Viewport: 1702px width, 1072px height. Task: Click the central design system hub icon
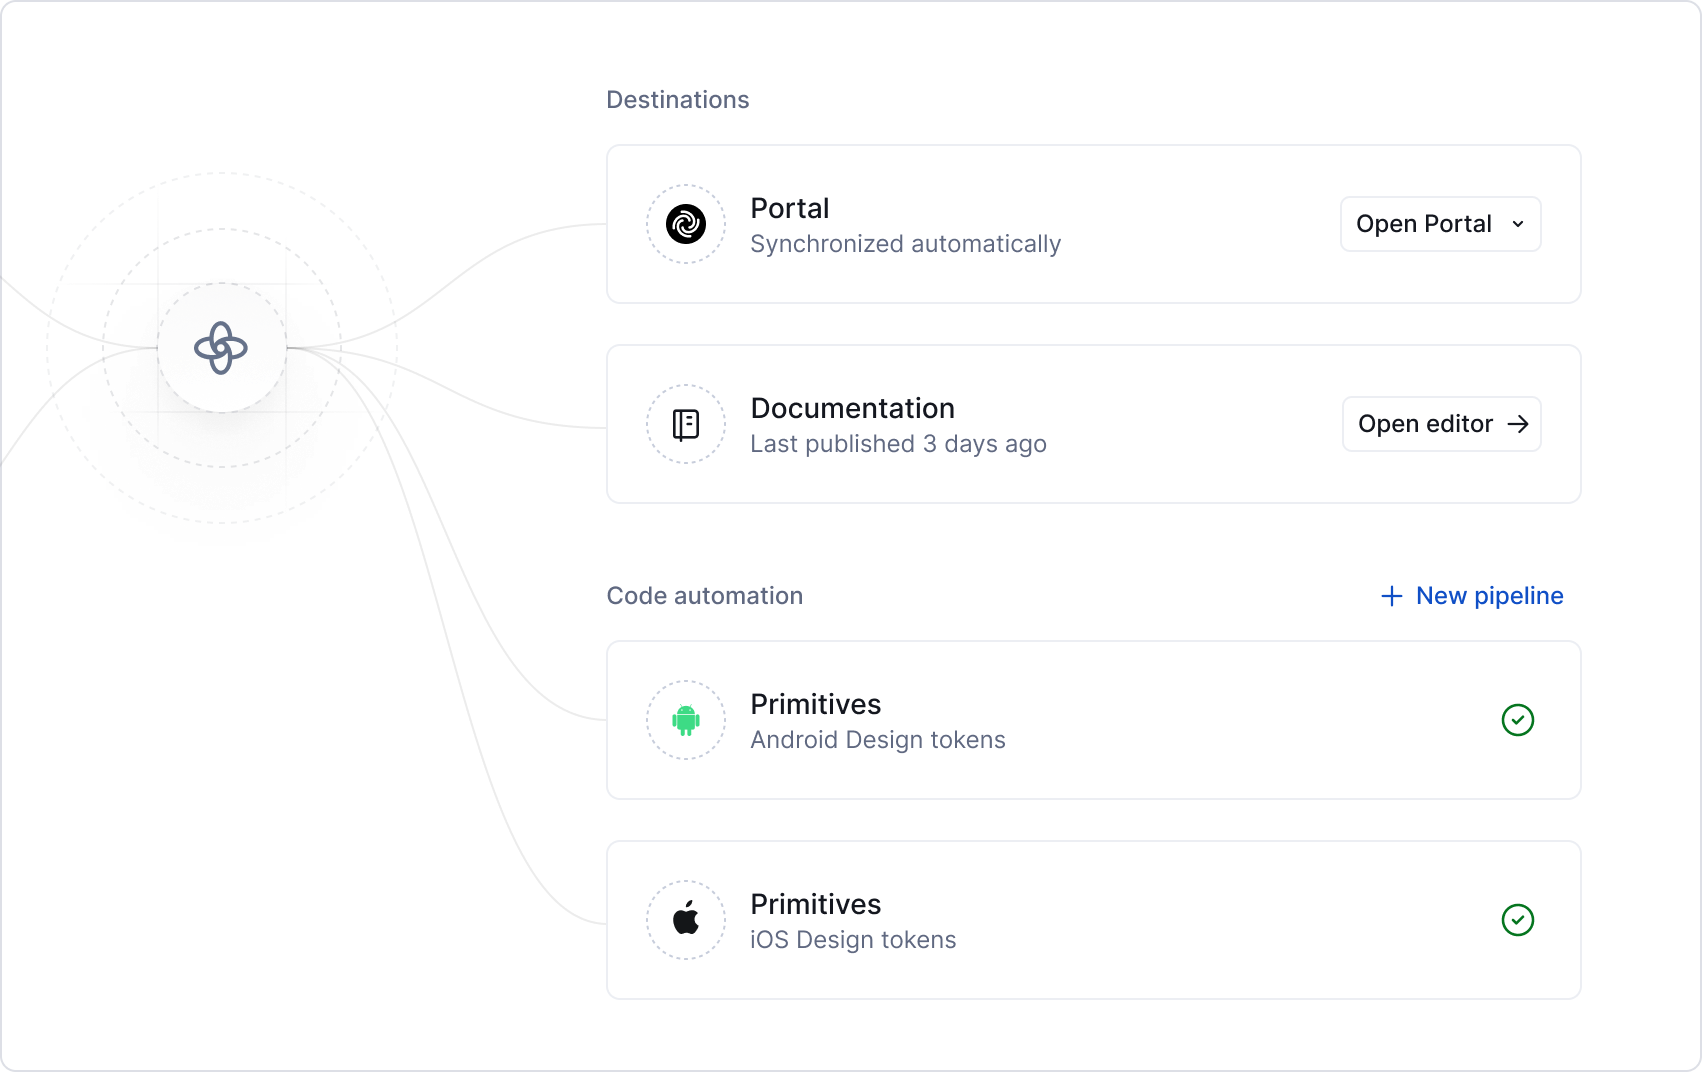click(222, 350)
